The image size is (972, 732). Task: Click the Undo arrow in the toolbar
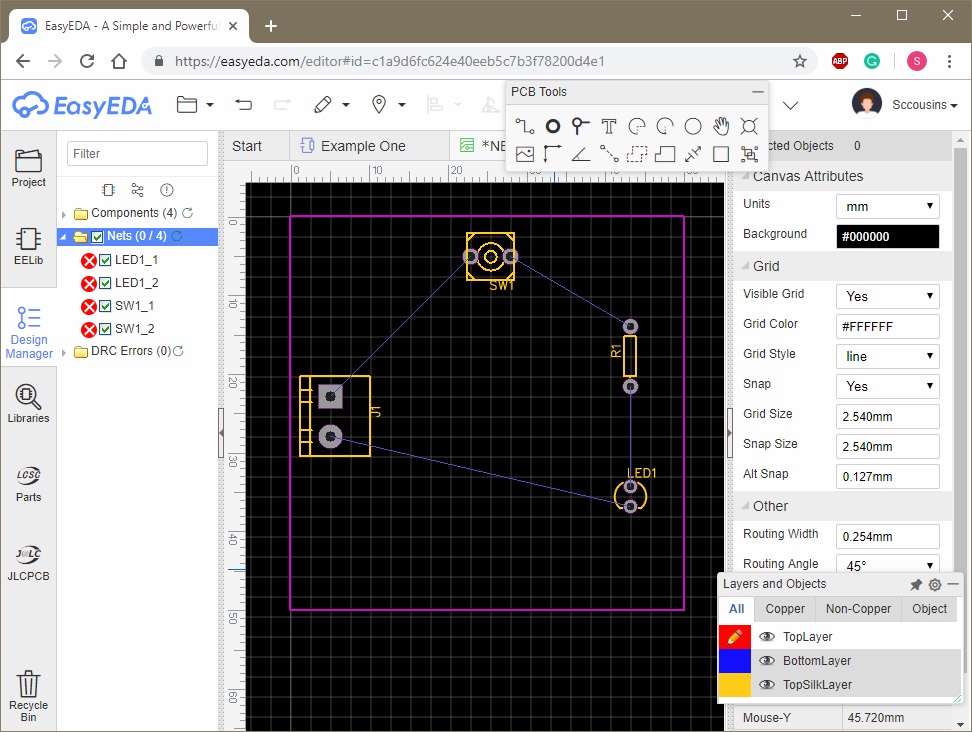point(243,104)
